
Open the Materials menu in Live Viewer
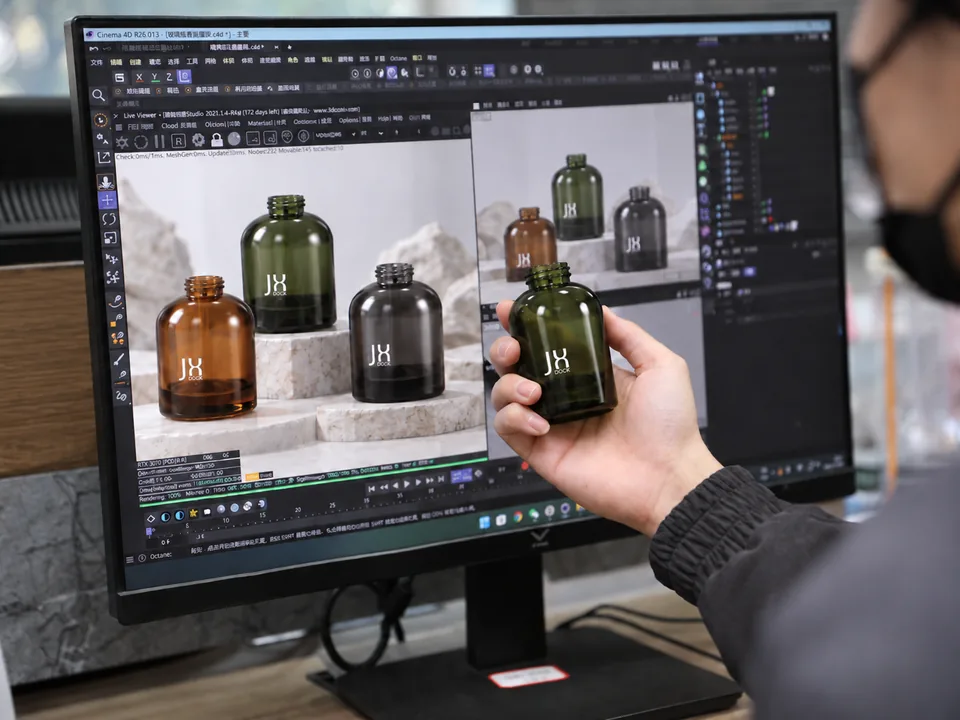(x=267, y=123)
